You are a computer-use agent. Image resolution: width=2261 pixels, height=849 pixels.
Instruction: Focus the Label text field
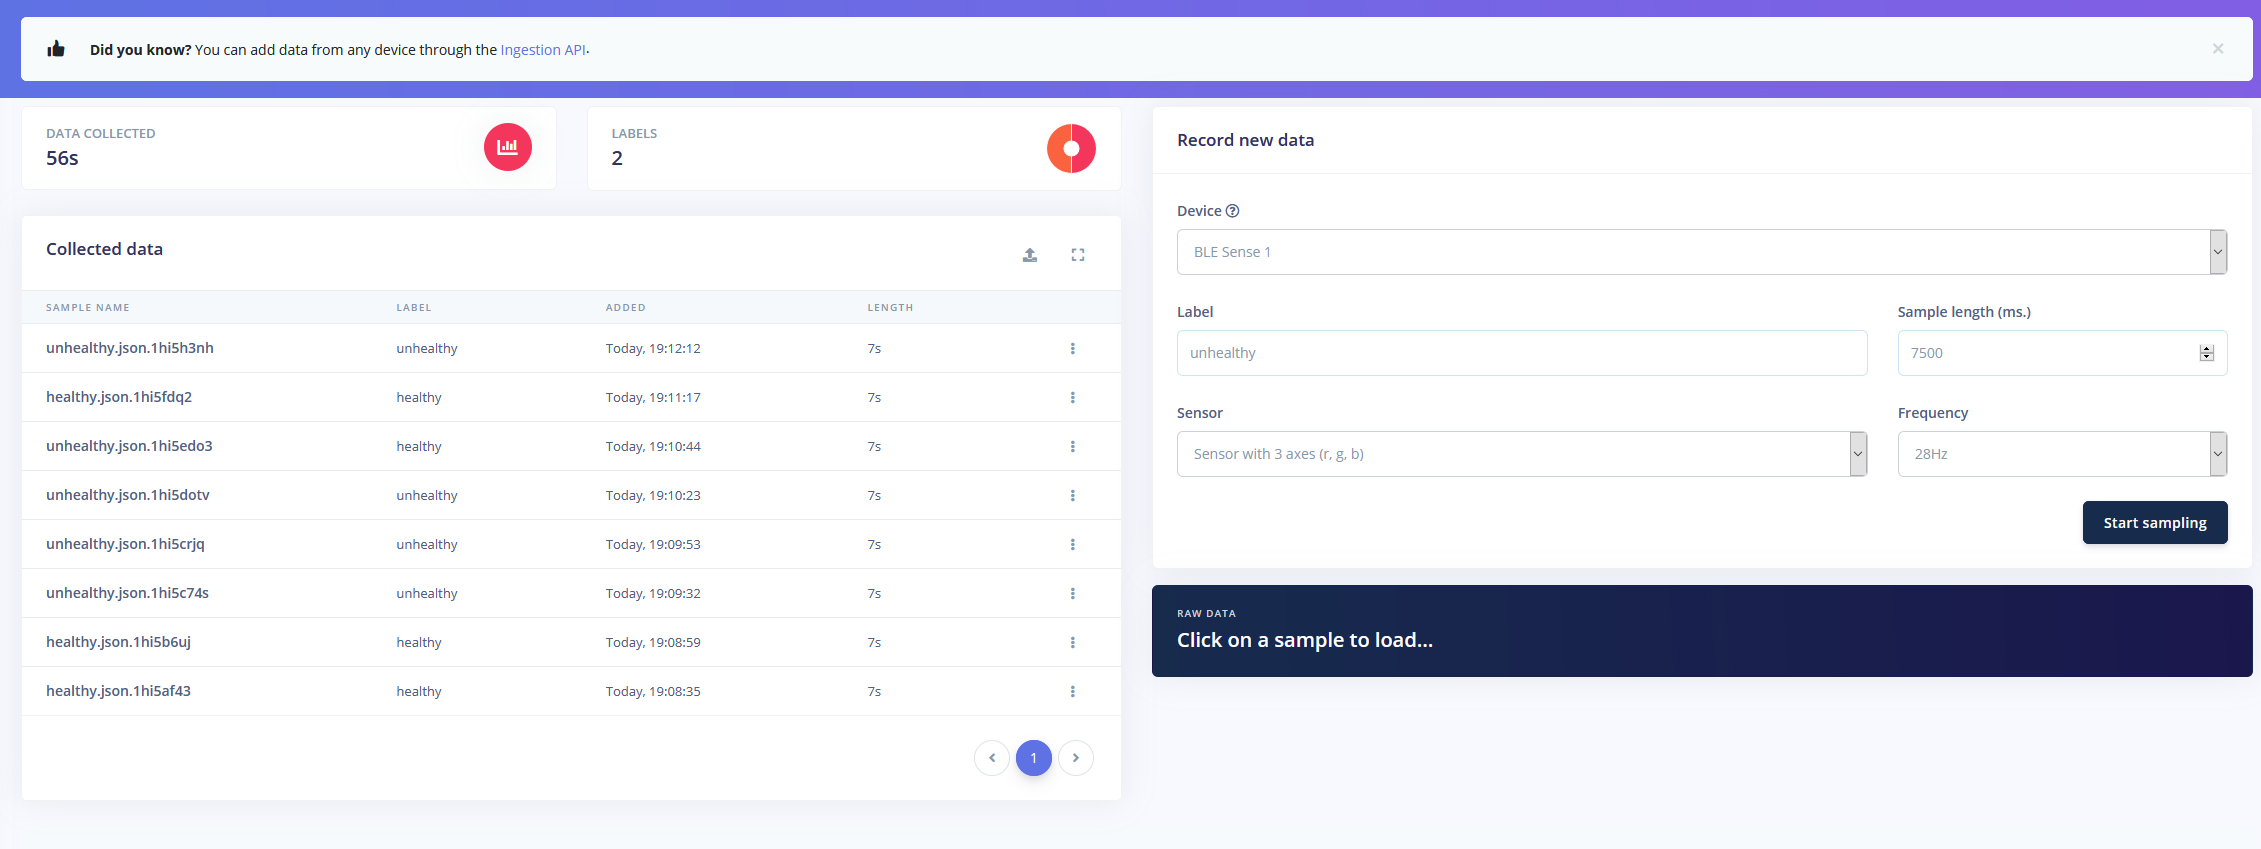[1521, 353]
